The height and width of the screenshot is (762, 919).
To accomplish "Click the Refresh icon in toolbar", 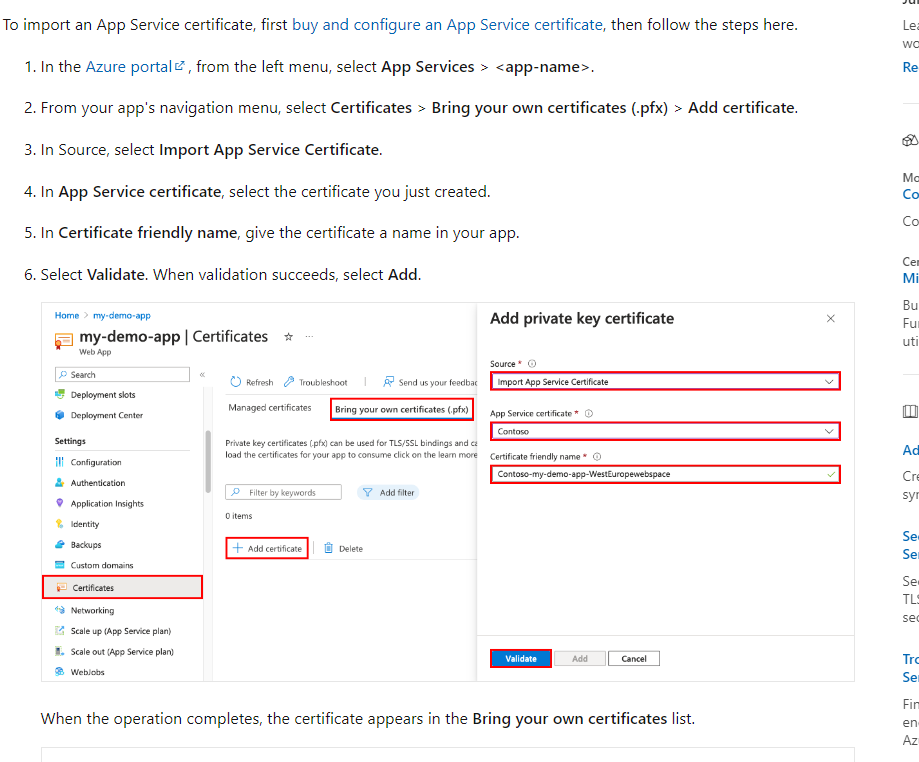I will point(236,382).
